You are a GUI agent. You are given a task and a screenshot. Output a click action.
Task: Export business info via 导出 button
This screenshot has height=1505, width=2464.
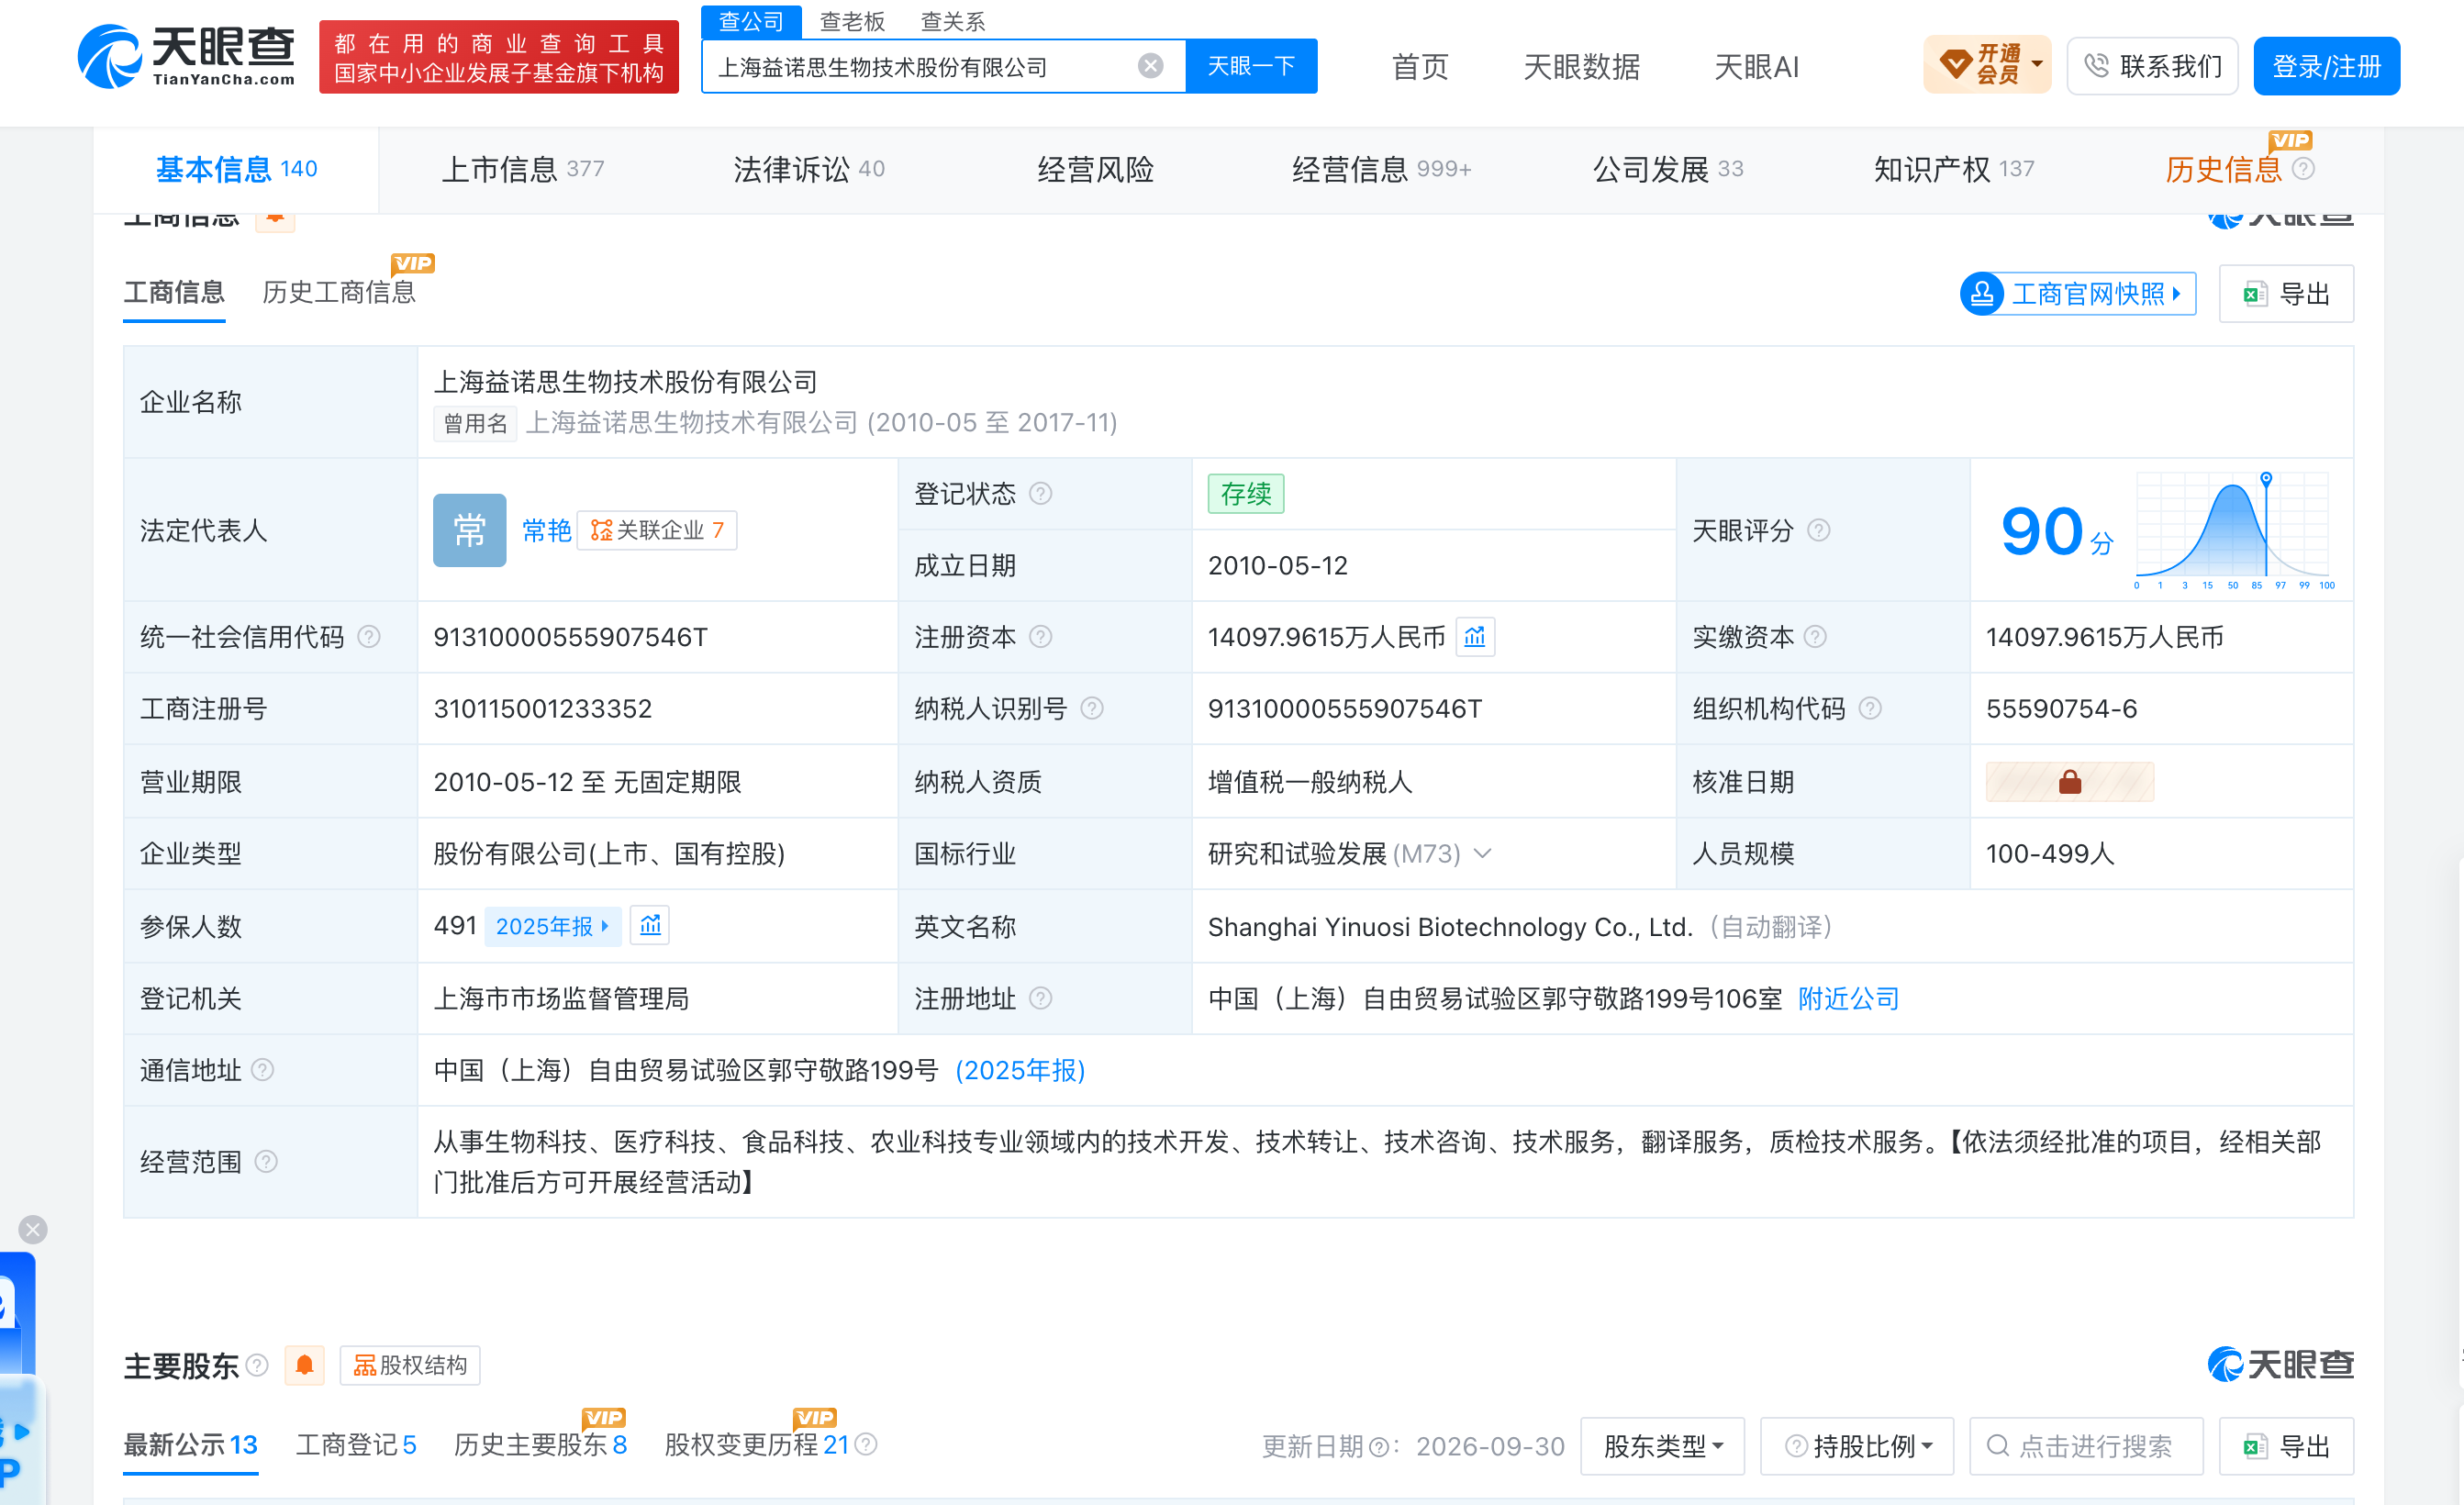coord(2286,294)
